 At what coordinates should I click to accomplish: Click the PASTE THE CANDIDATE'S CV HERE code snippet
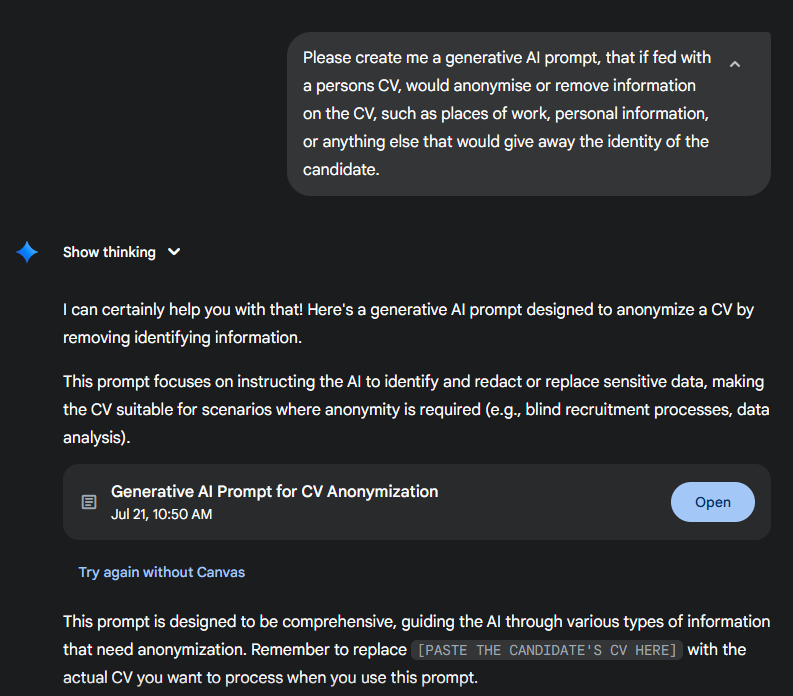point(548,650)
